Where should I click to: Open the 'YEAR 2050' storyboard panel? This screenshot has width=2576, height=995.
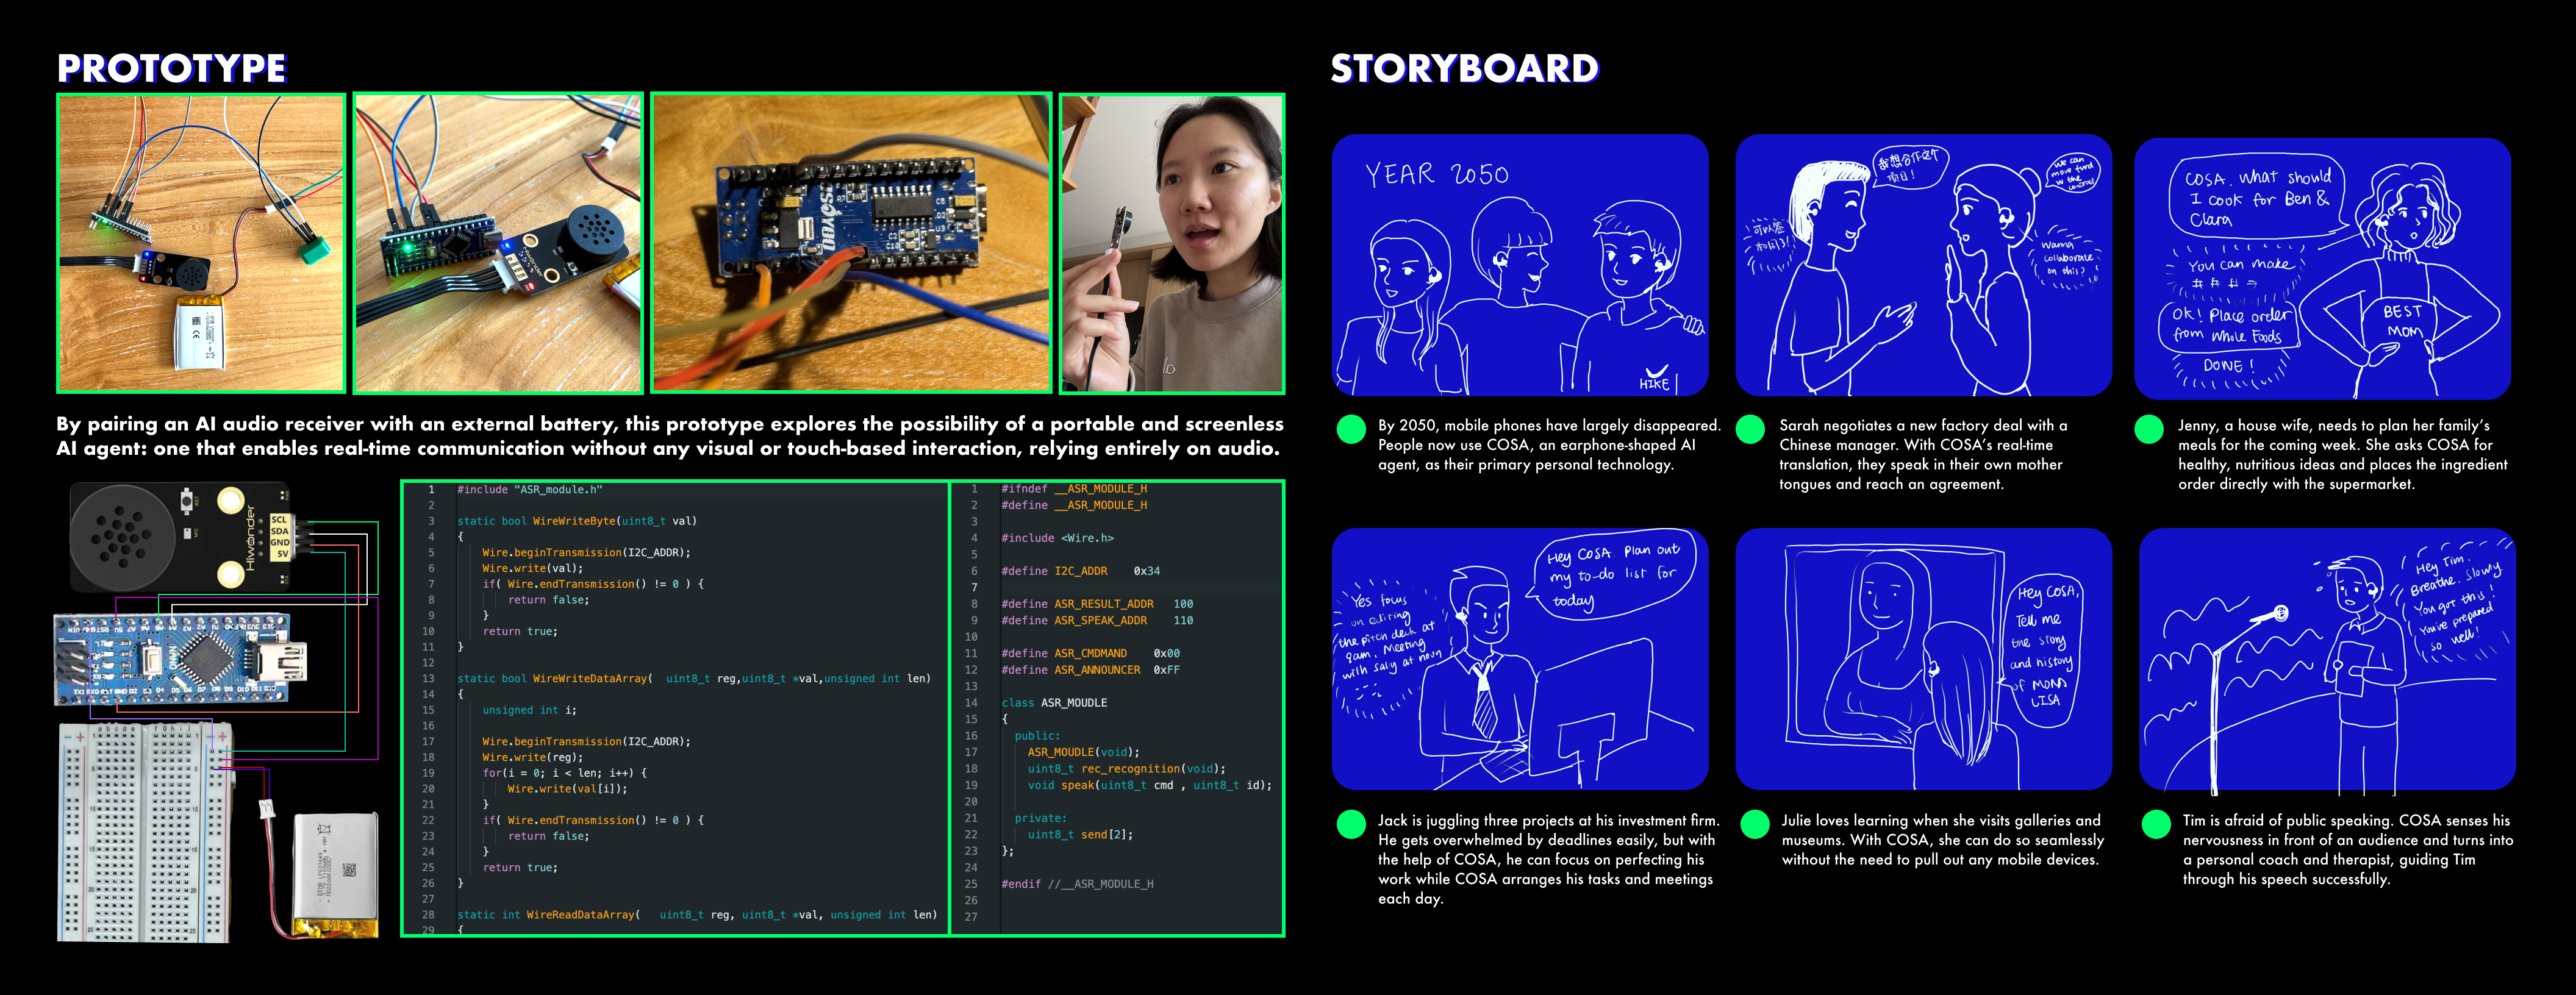(1520, 265)
